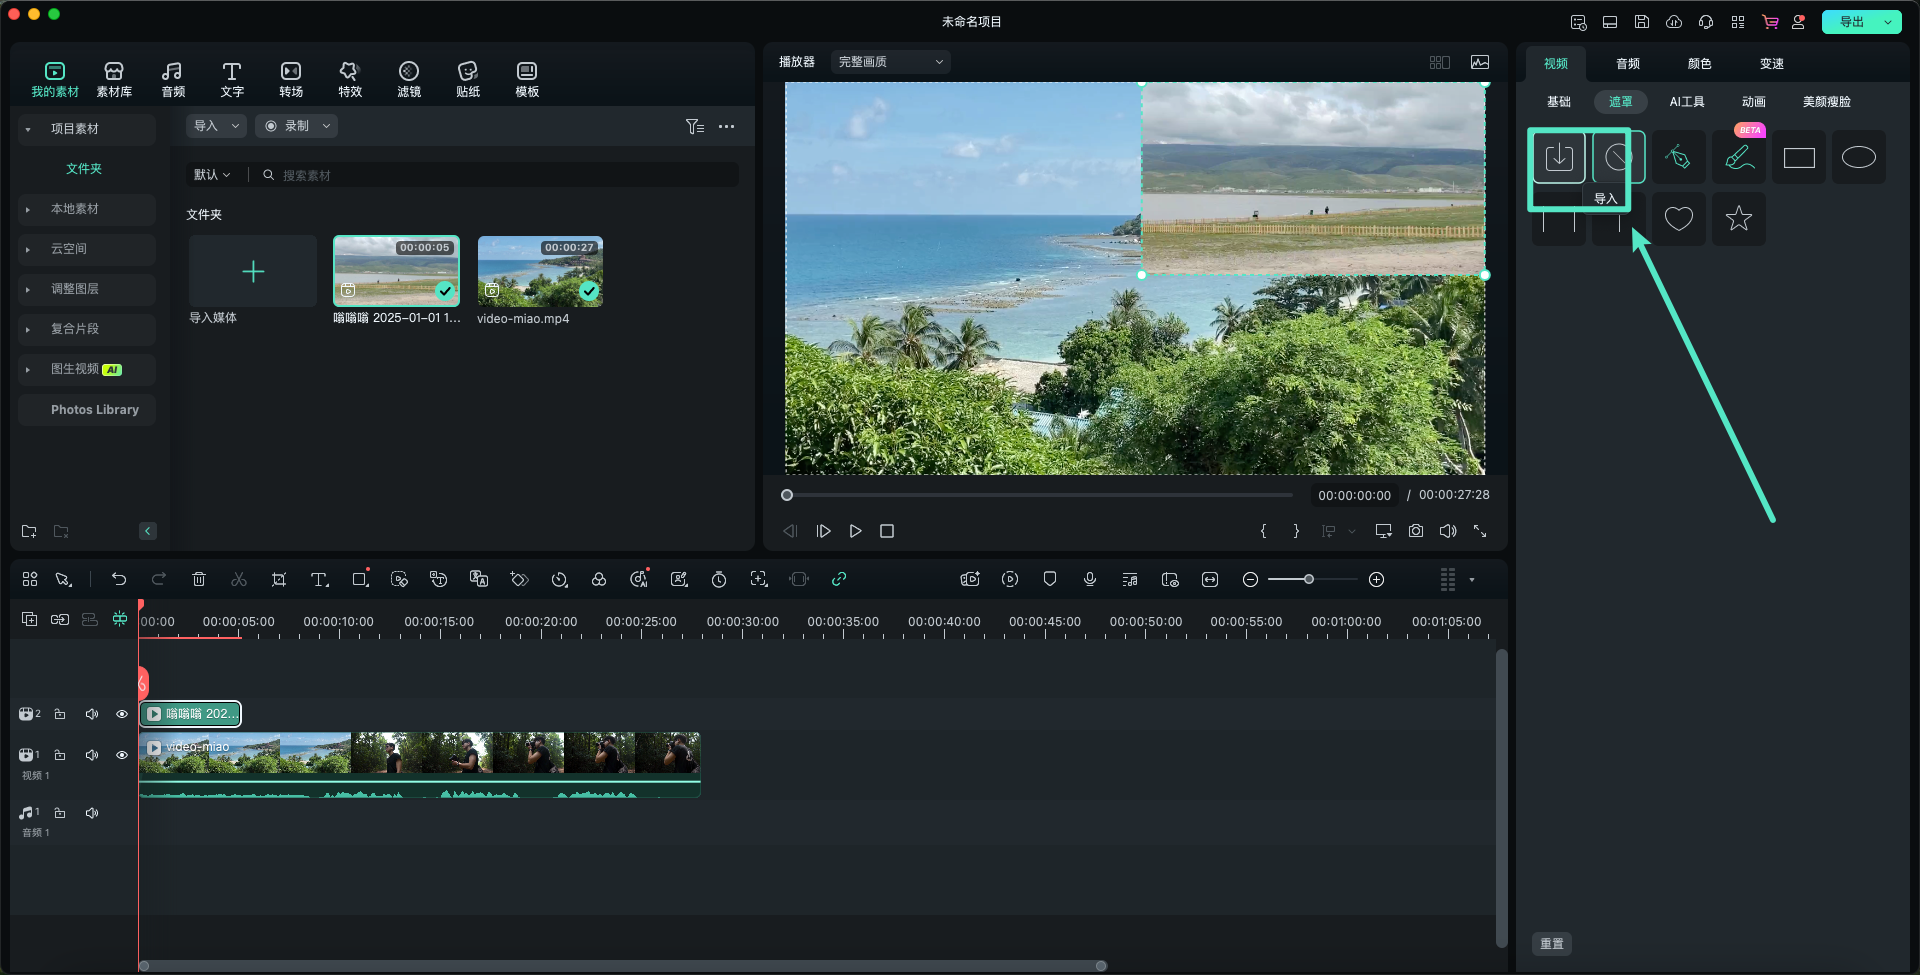The width and height of the screenshot is (1920, 975).
Task: Select the 文件夹 folder item
Action: click(x=84, y=169)
